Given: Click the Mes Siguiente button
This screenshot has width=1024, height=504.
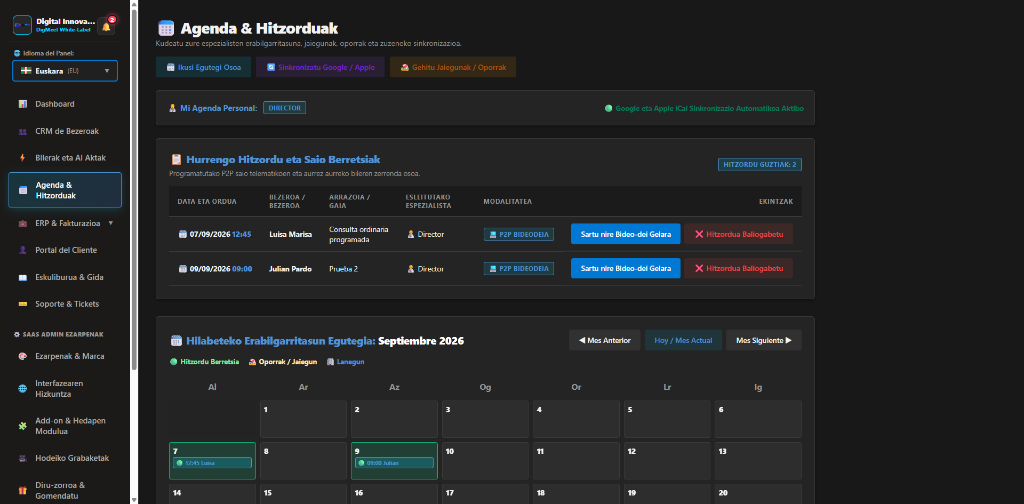Looking at the screenshot, I should tap(764, 340).
